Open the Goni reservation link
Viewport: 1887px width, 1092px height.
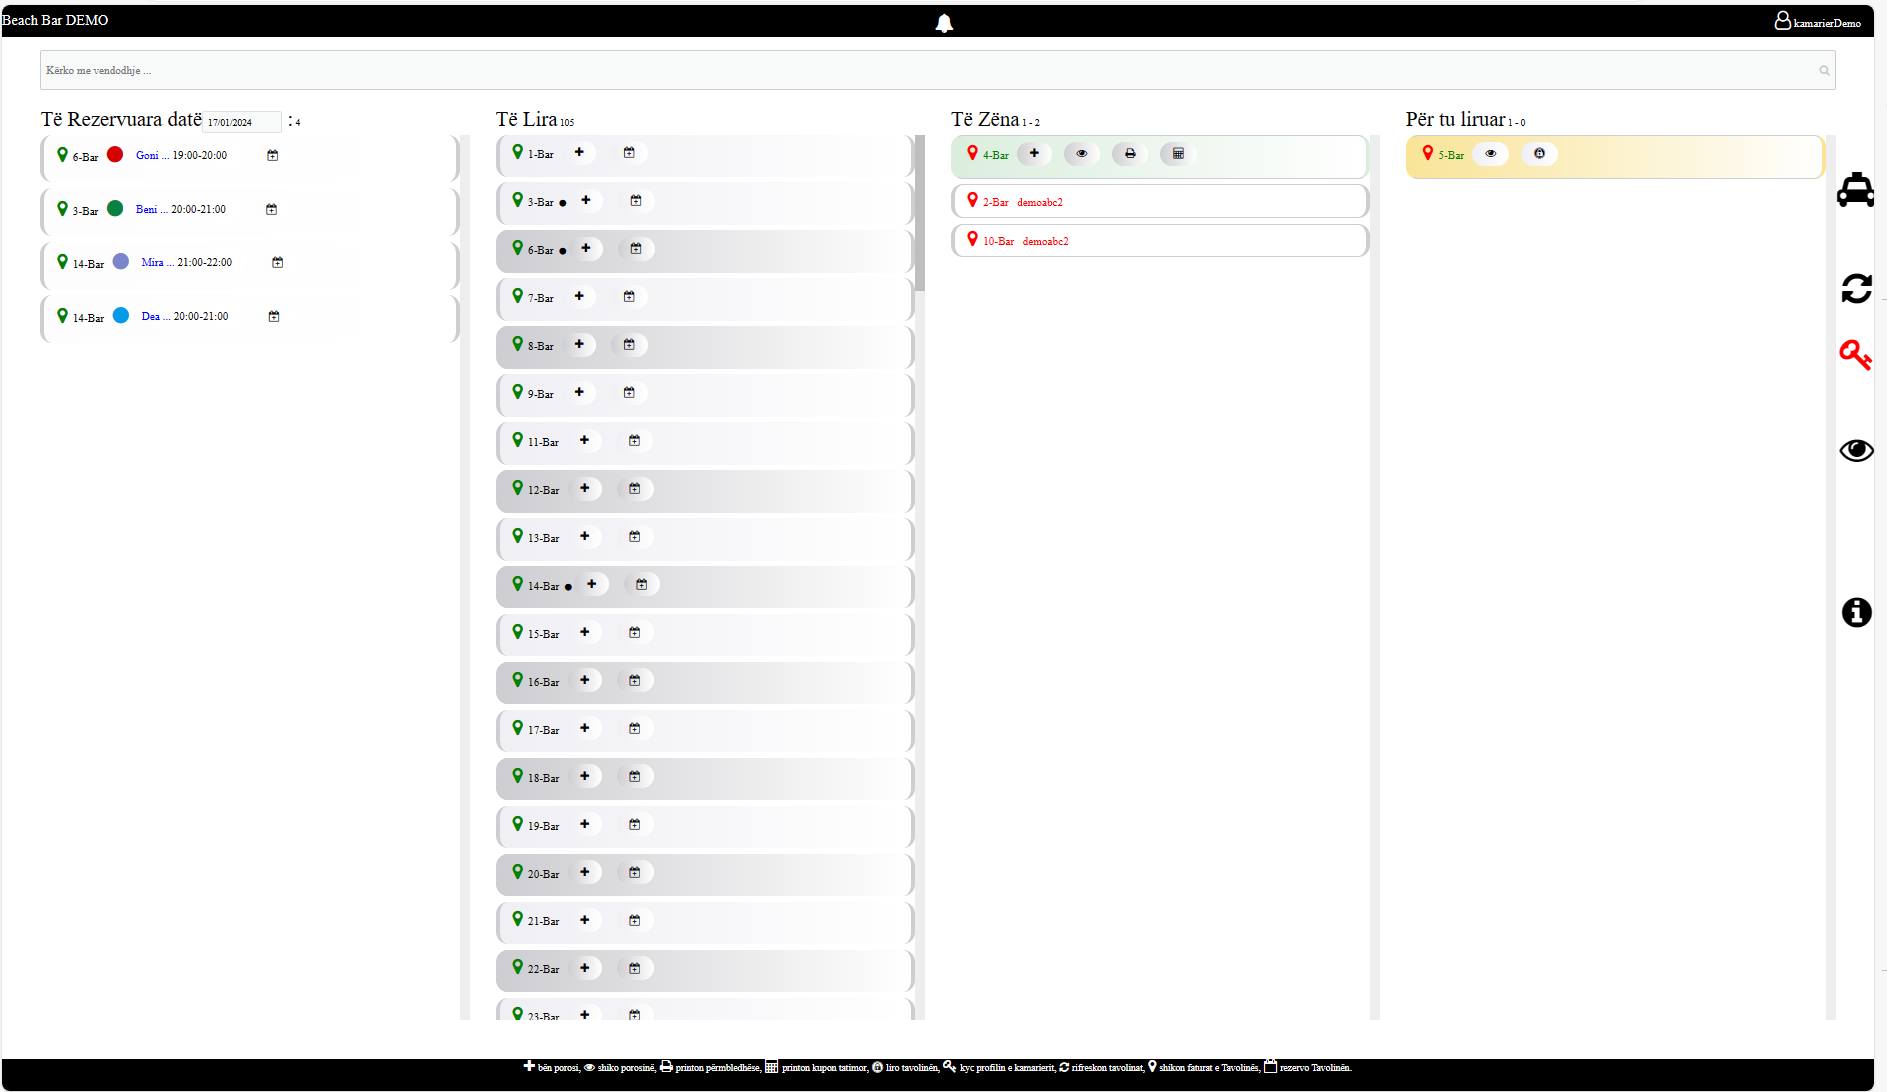(152, 156)
